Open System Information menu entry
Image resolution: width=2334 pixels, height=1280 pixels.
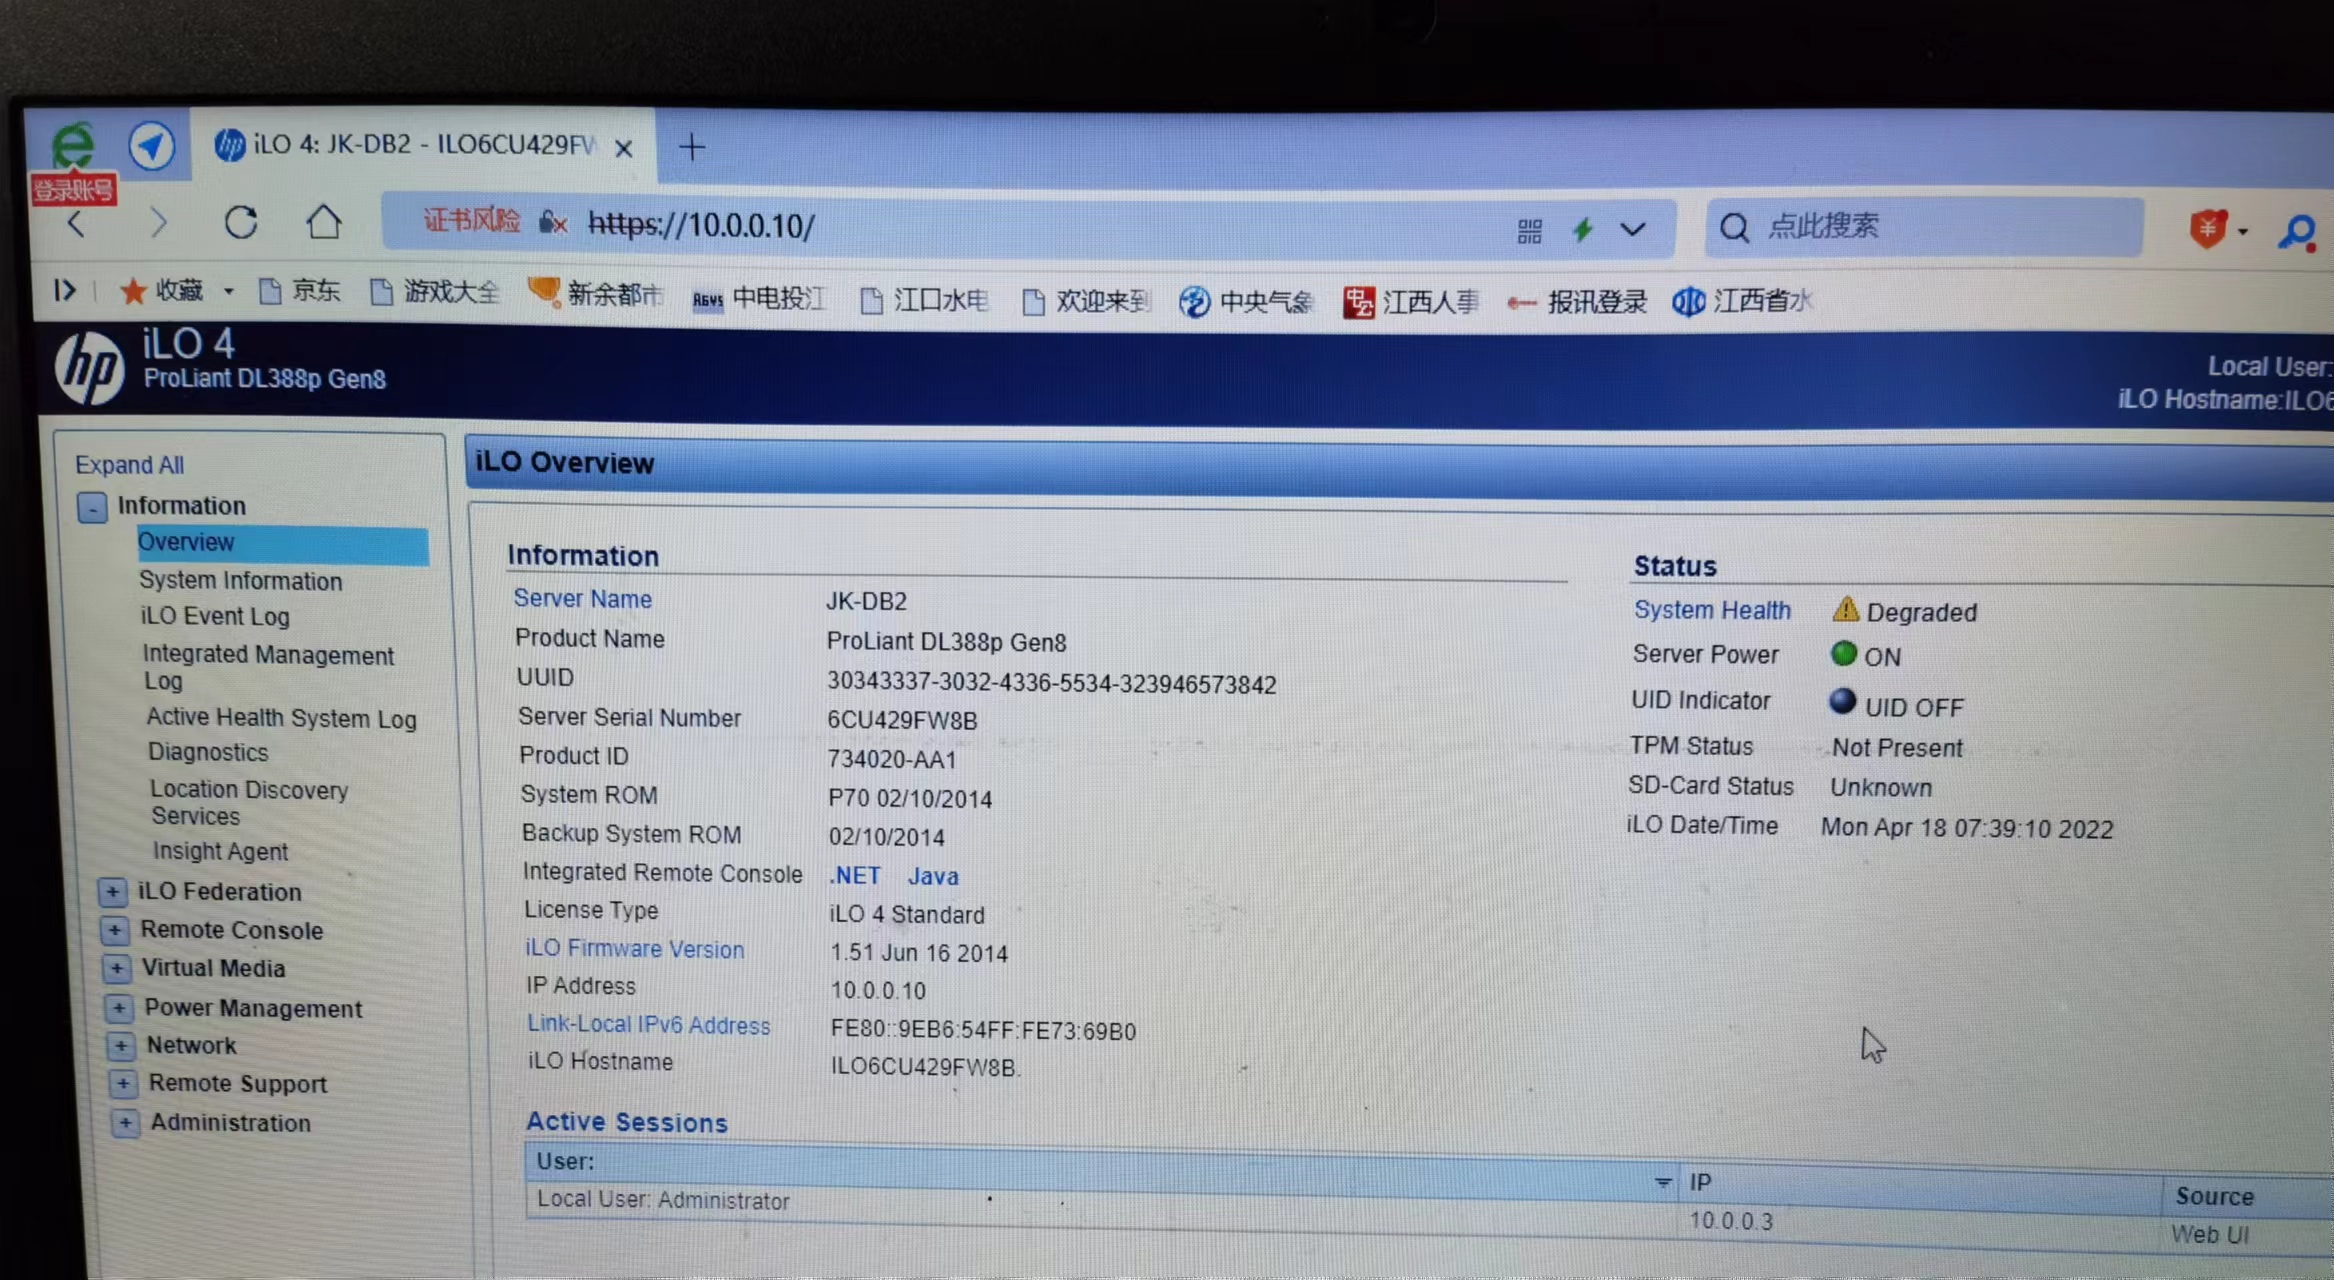point(240,581)
